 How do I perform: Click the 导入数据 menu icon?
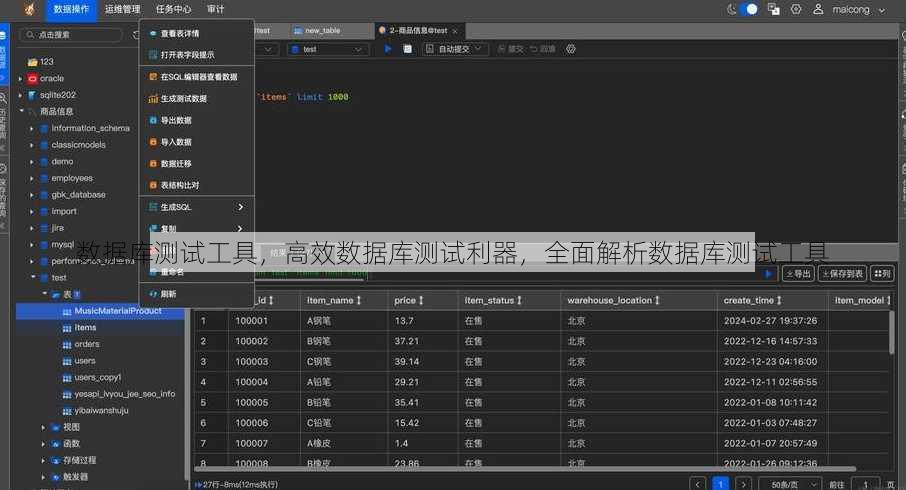click(x=153, y=142)
